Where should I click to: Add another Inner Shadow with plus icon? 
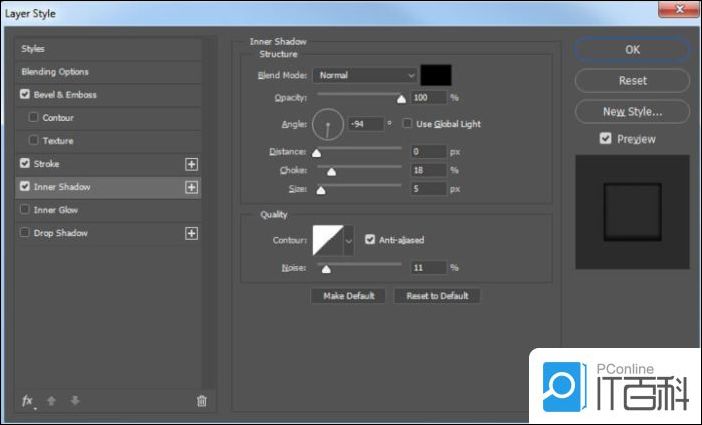coord(192,187)
